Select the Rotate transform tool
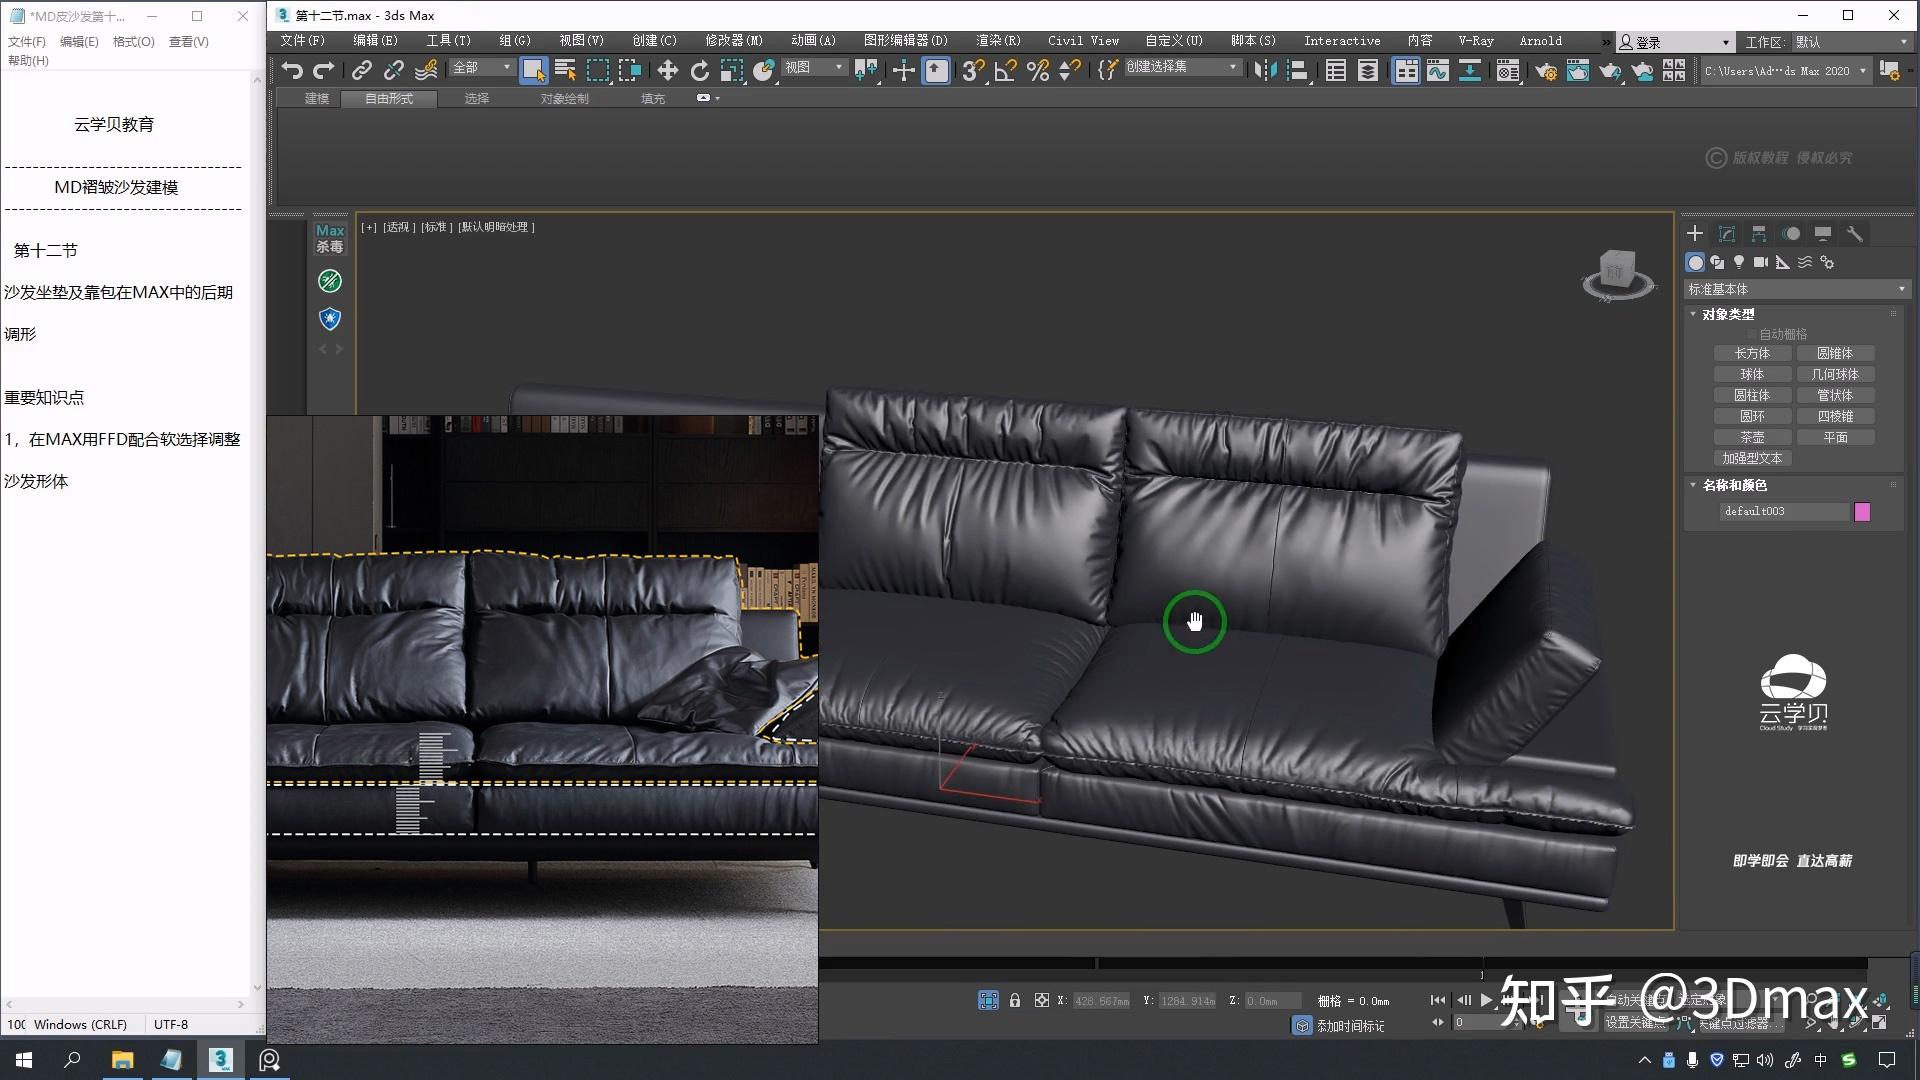 699,70
